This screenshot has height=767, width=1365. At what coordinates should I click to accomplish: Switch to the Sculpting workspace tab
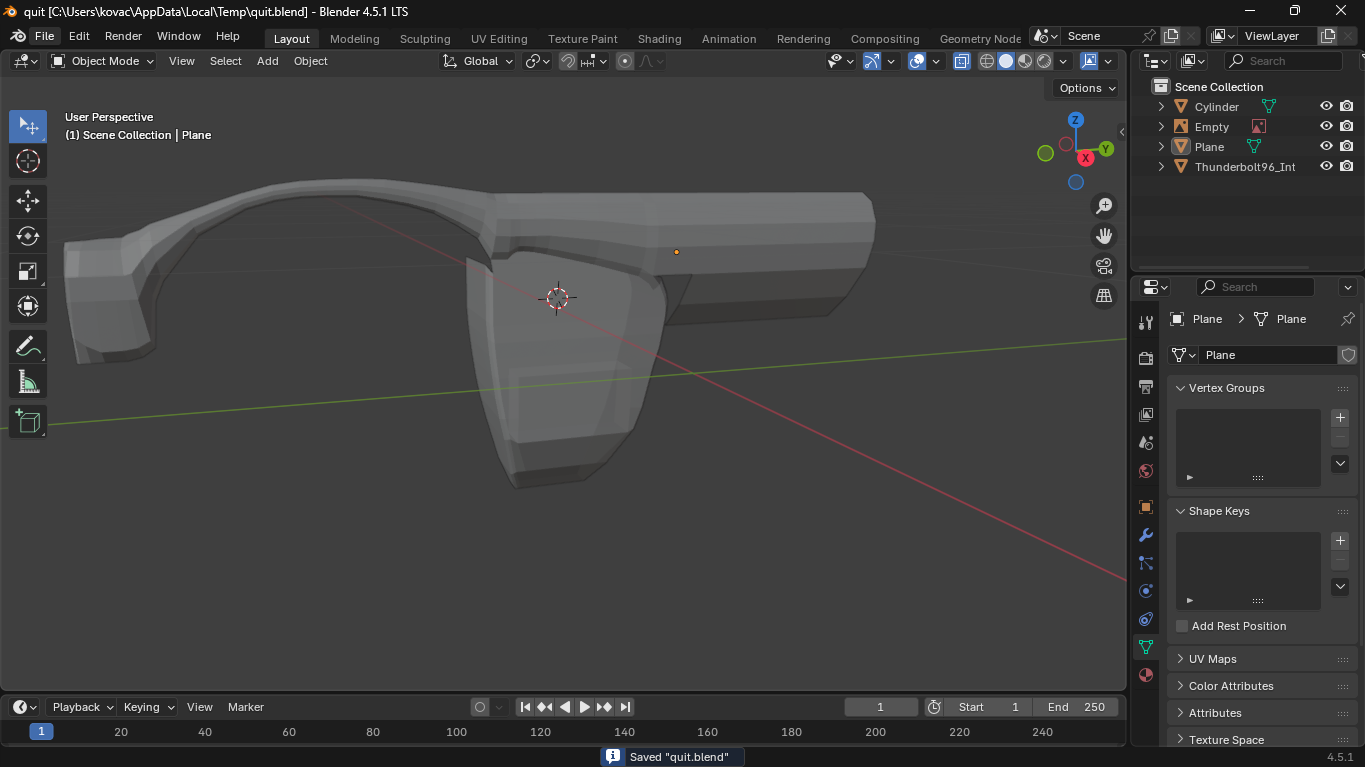click(x=425, y=39)
